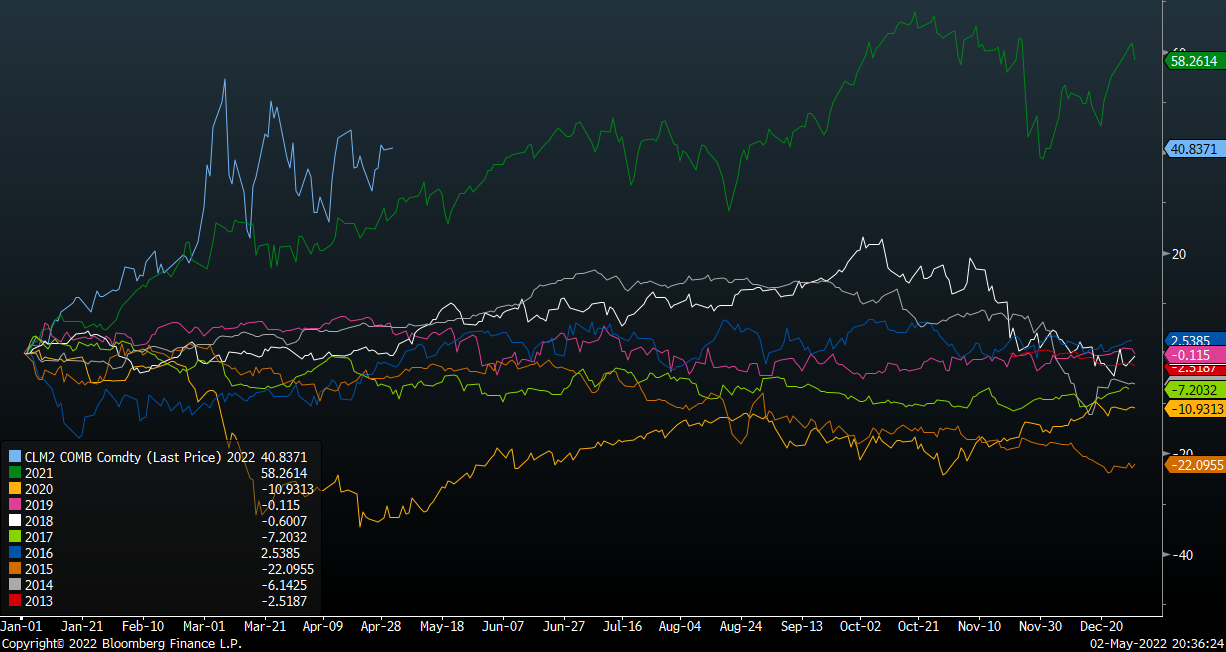Select the '2017' legend row label
1226x652 pixels.
[x=38, y=537]
